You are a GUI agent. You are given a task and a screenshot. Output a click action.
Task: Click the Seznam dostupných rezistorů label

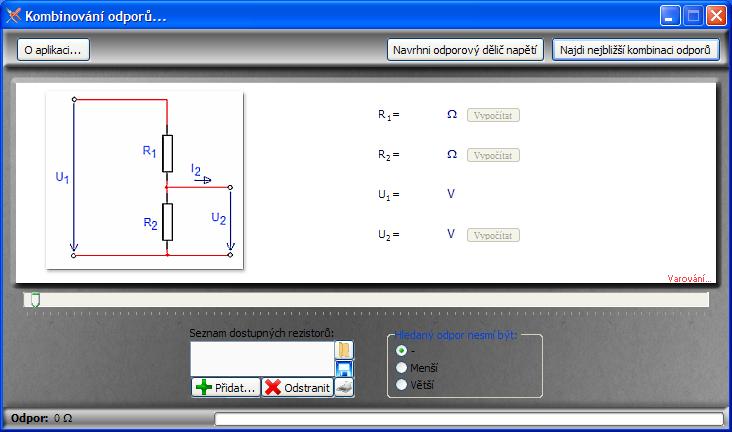pos(261,333)
